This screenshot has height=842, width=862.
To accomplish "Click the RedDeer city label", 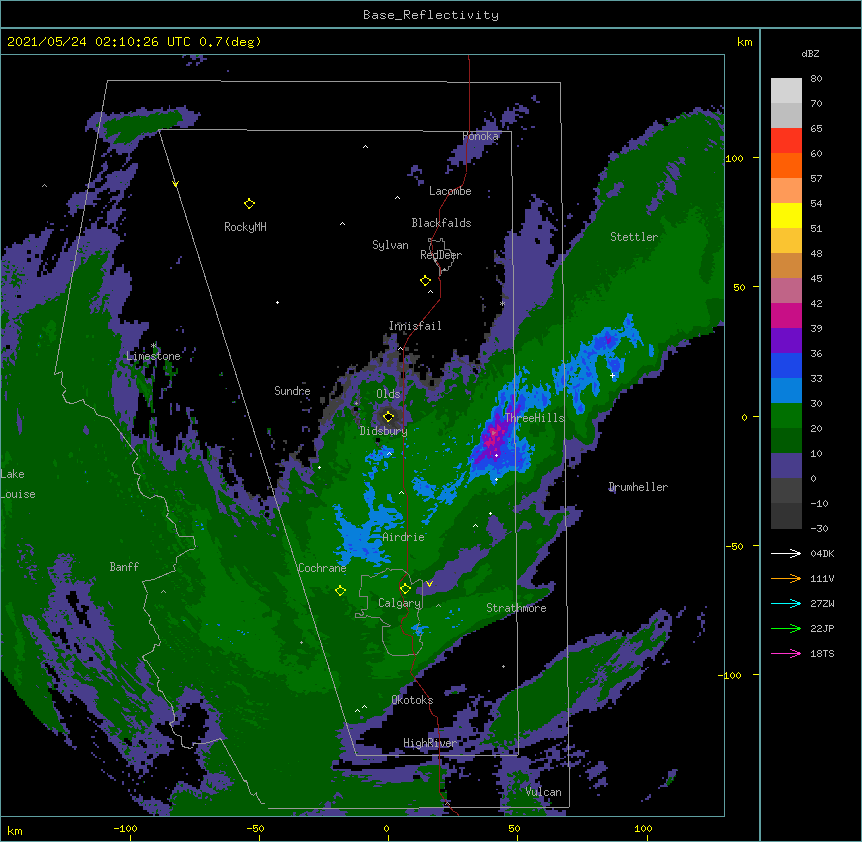I will [441, 255].
